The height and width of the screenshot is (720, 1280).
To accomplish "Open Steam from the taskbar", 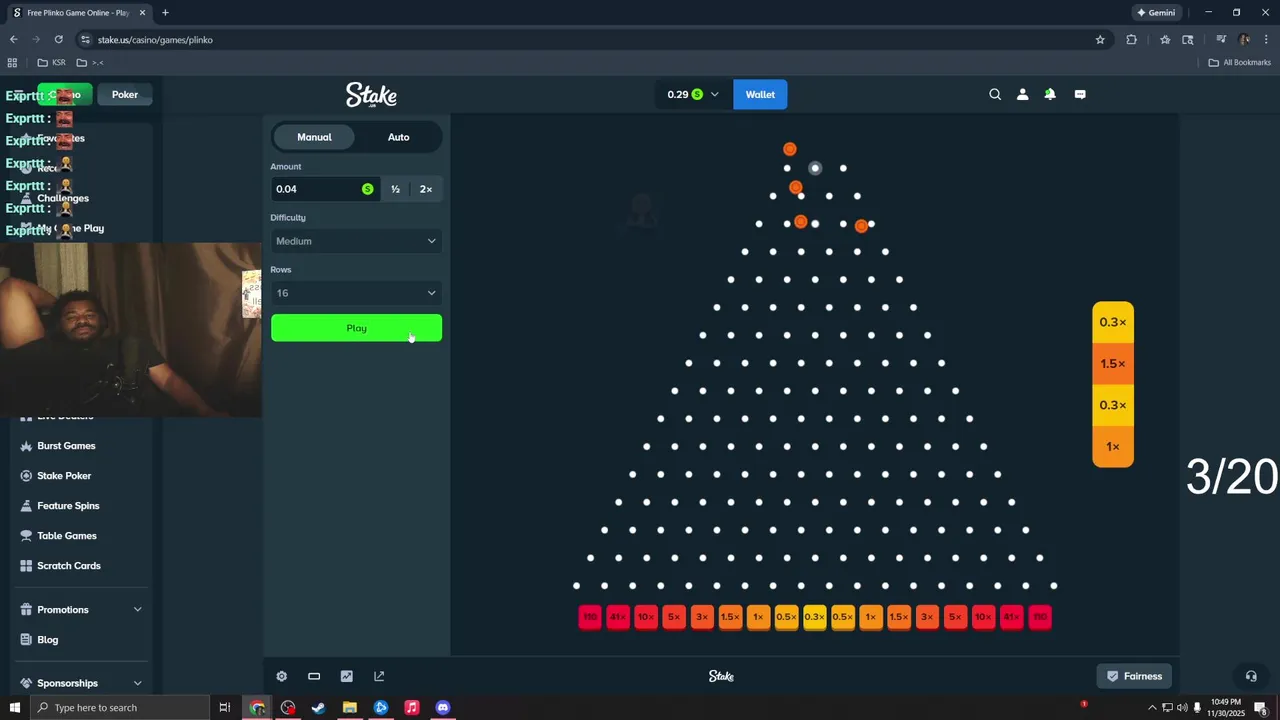I will [x=319, y=707].
